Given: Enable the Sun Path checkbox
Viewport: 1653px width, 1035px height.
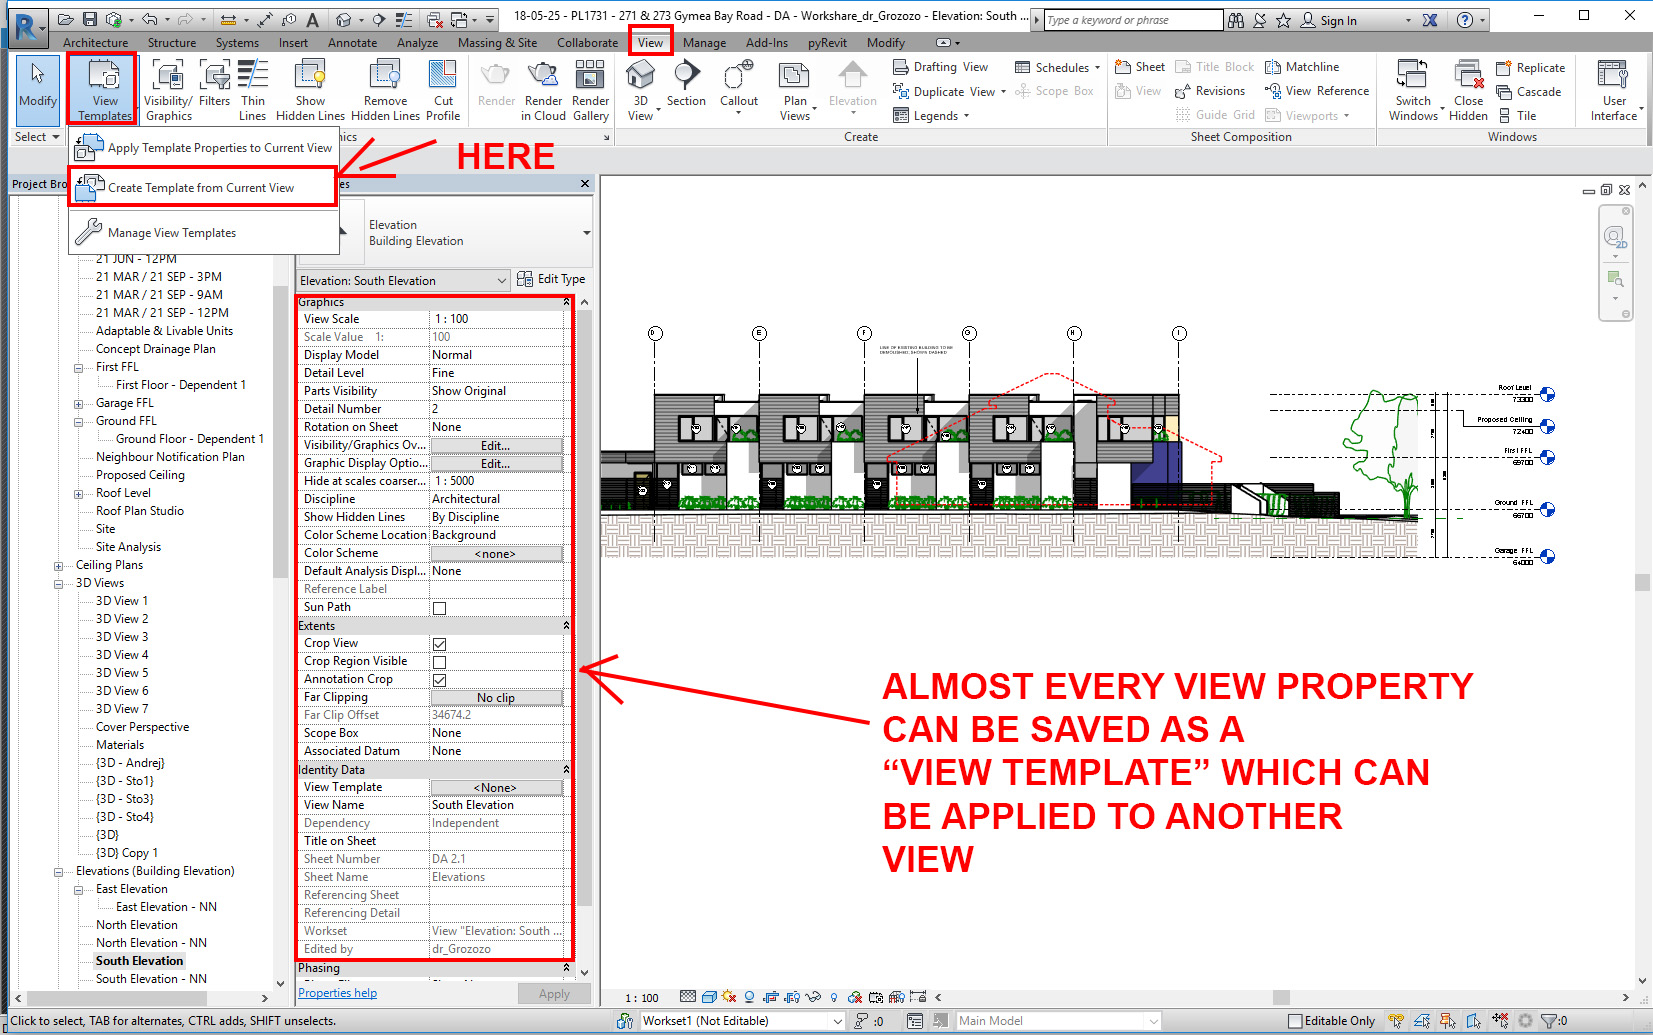Looking at the screenshot, I should click(438, 607).
